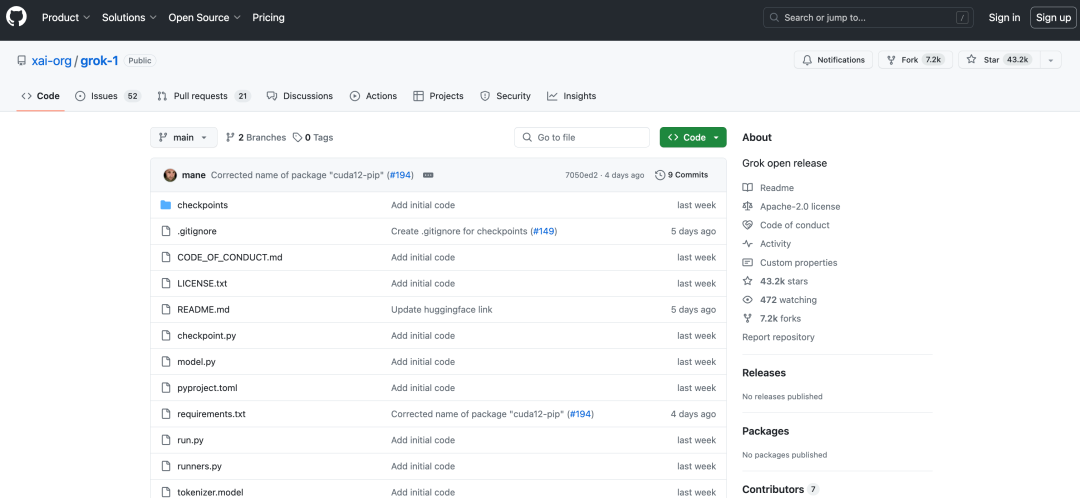Open the mane author name link
1080x498 pixels.
click(x=194, y=175)
